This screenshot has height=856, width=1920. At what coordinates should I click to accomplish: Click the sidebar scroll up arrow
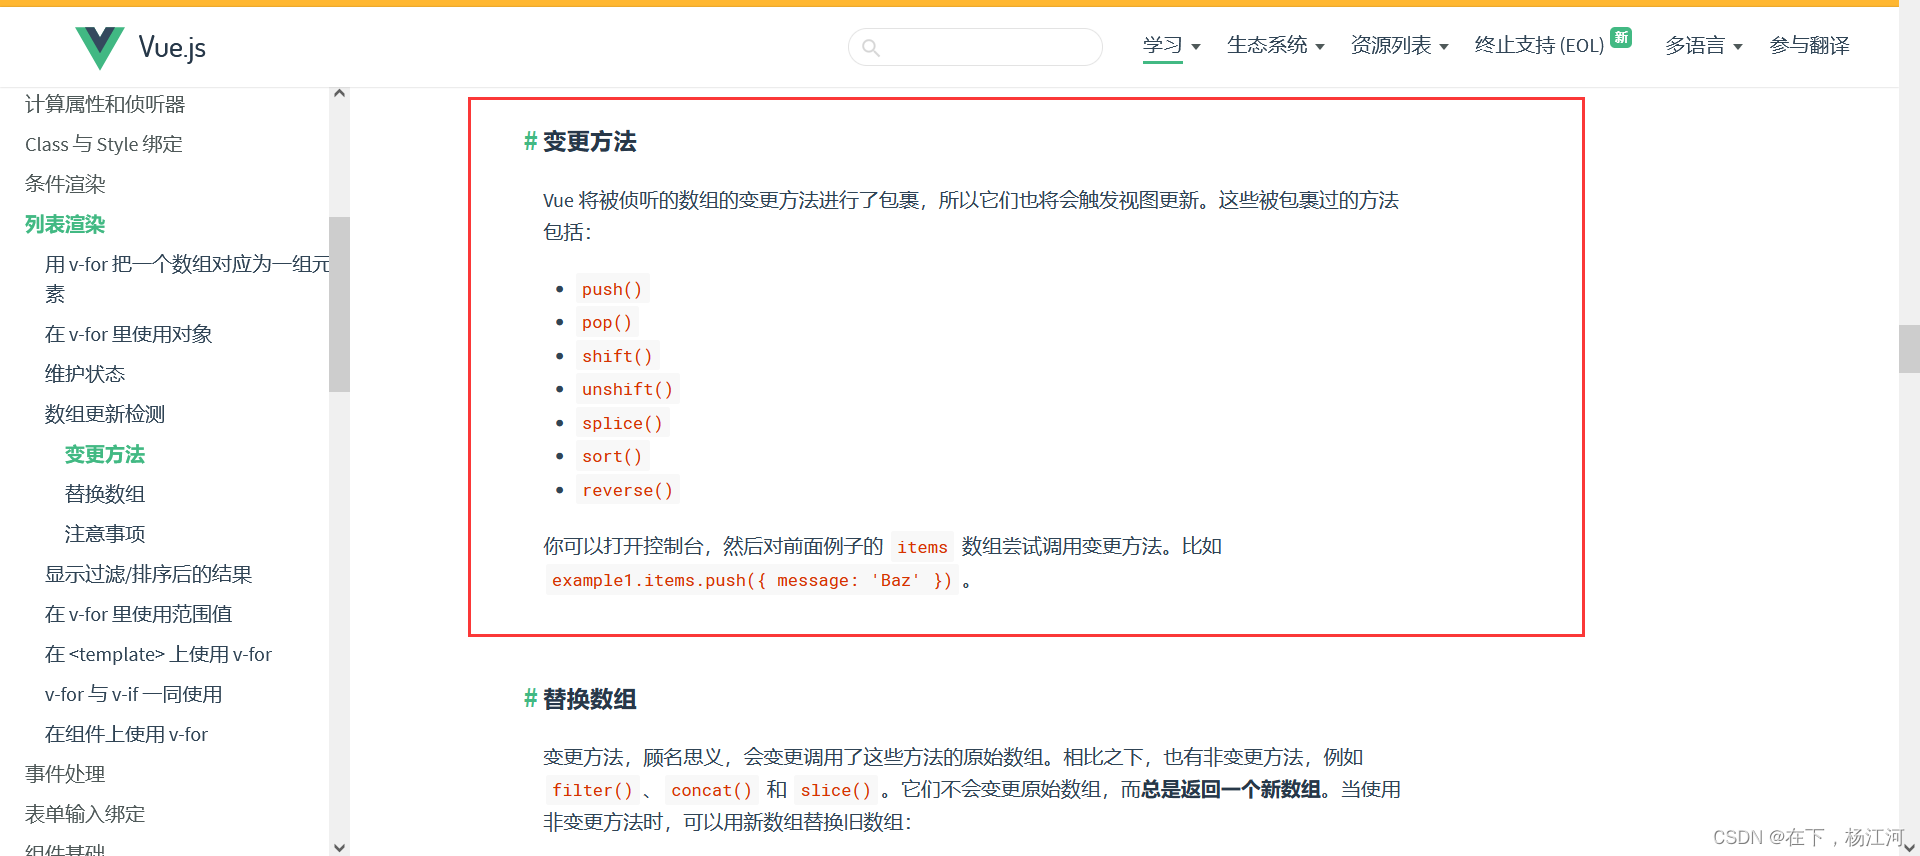pos(339,93)
